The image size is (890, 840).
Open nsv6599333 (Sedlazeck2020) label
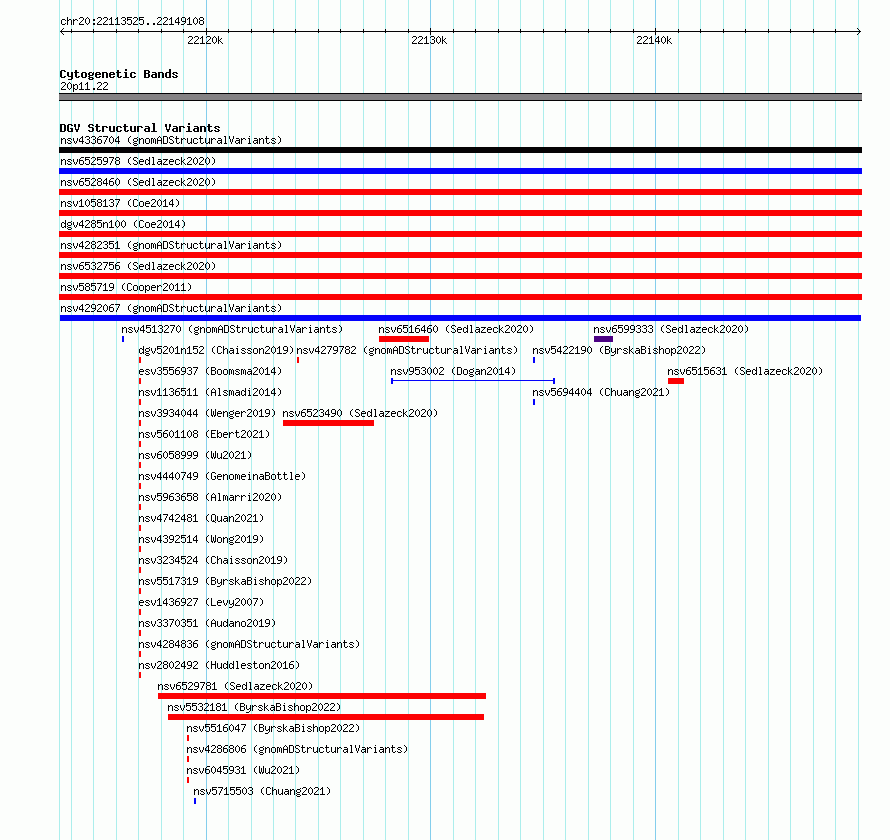pyautogui.click(x=671, y=329)
